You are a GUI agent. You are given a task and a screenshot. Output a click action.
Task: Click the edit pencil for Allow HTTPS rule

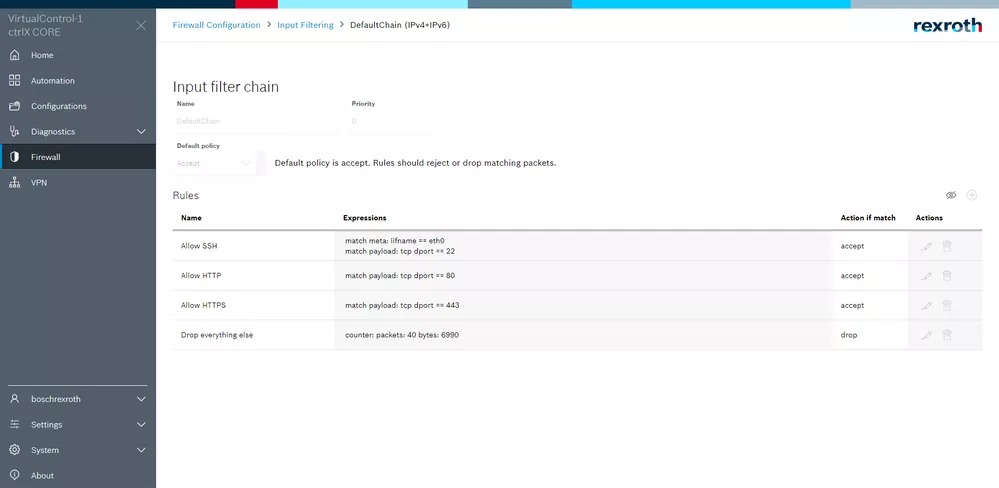pyautogui.click(x=926, y=305)
